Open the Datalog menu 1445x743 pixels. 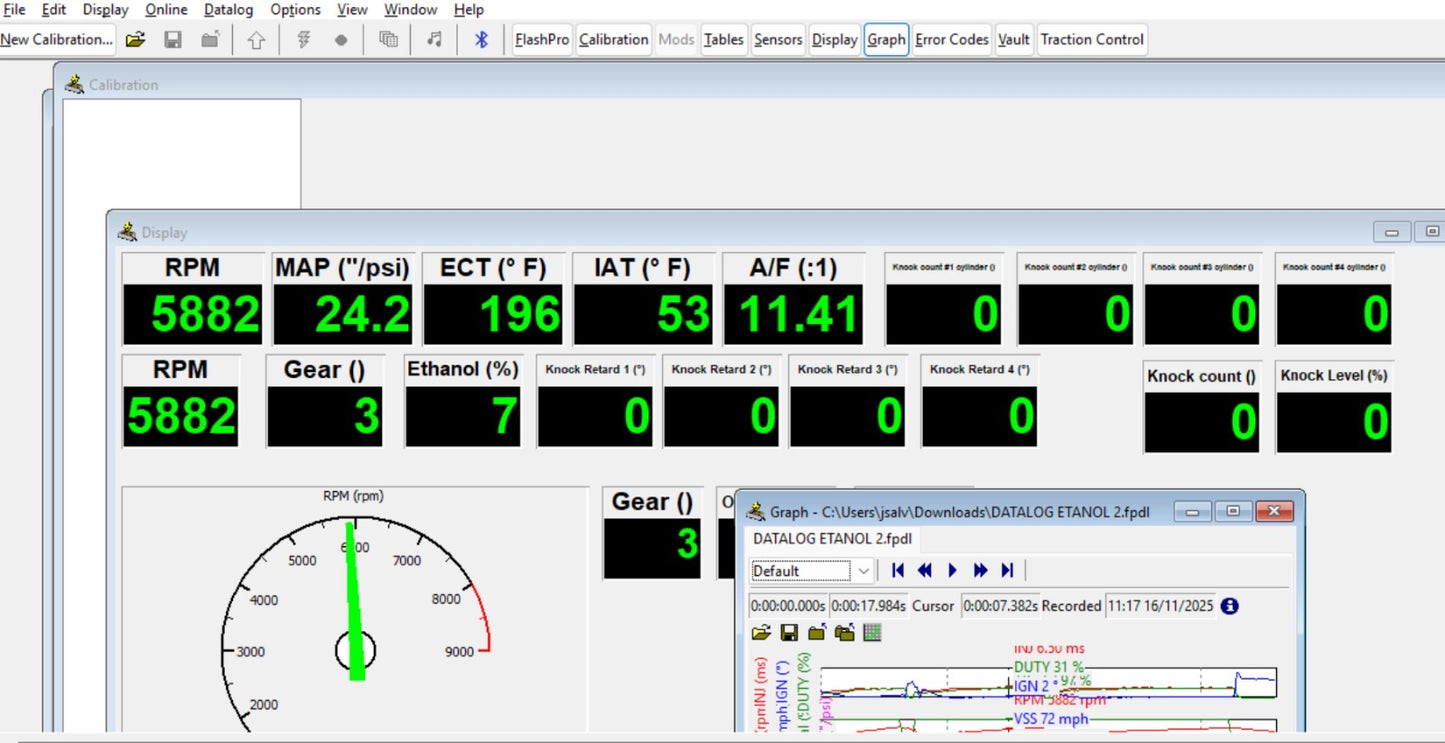228,10
